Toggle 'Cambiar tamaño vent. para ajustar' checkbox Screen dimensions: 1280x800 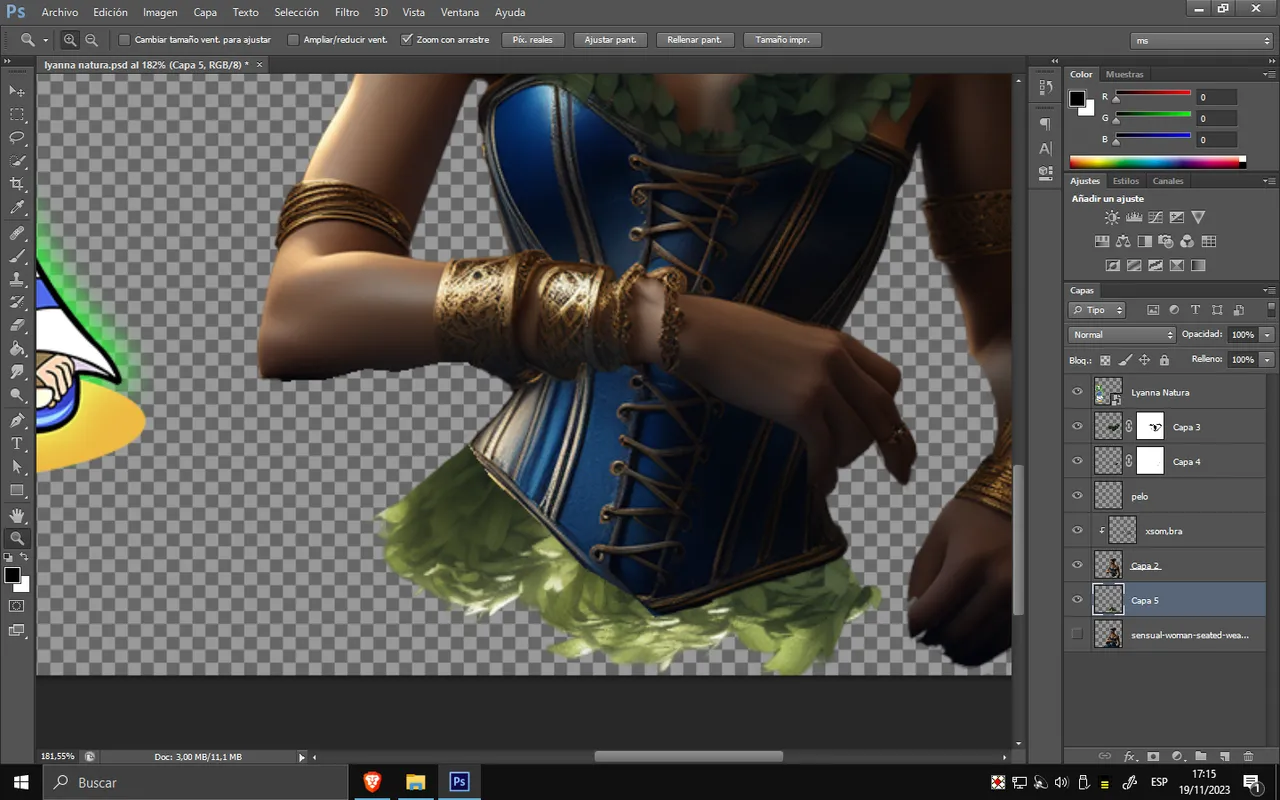(x=124, y=40)
